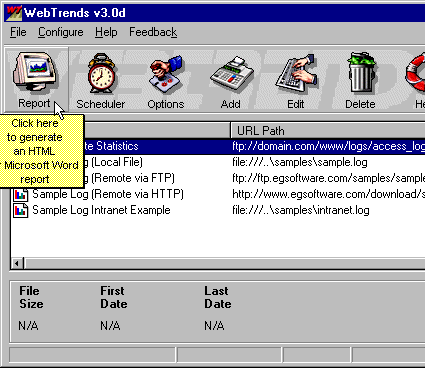The image size is (425, 368).
Task: Click the Last Date label
Action: (218, 297)
